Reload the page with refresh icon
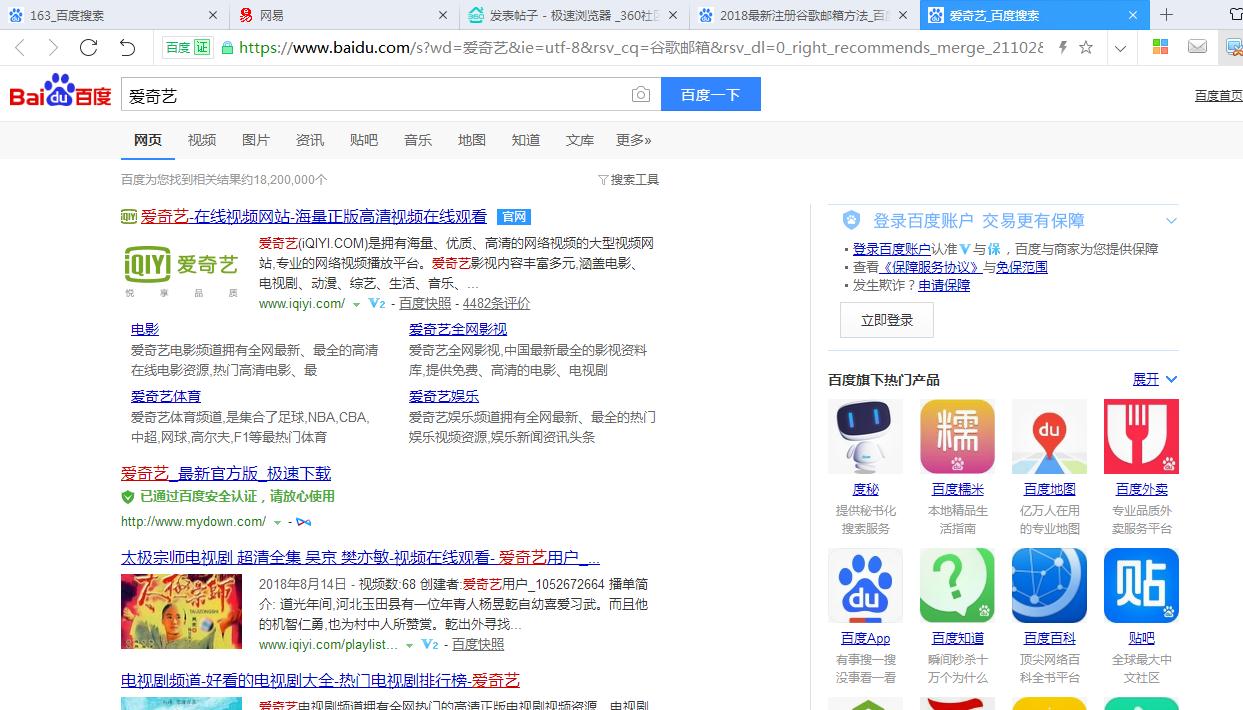This screenshot has height=710, width=1243. pos(88,47)
